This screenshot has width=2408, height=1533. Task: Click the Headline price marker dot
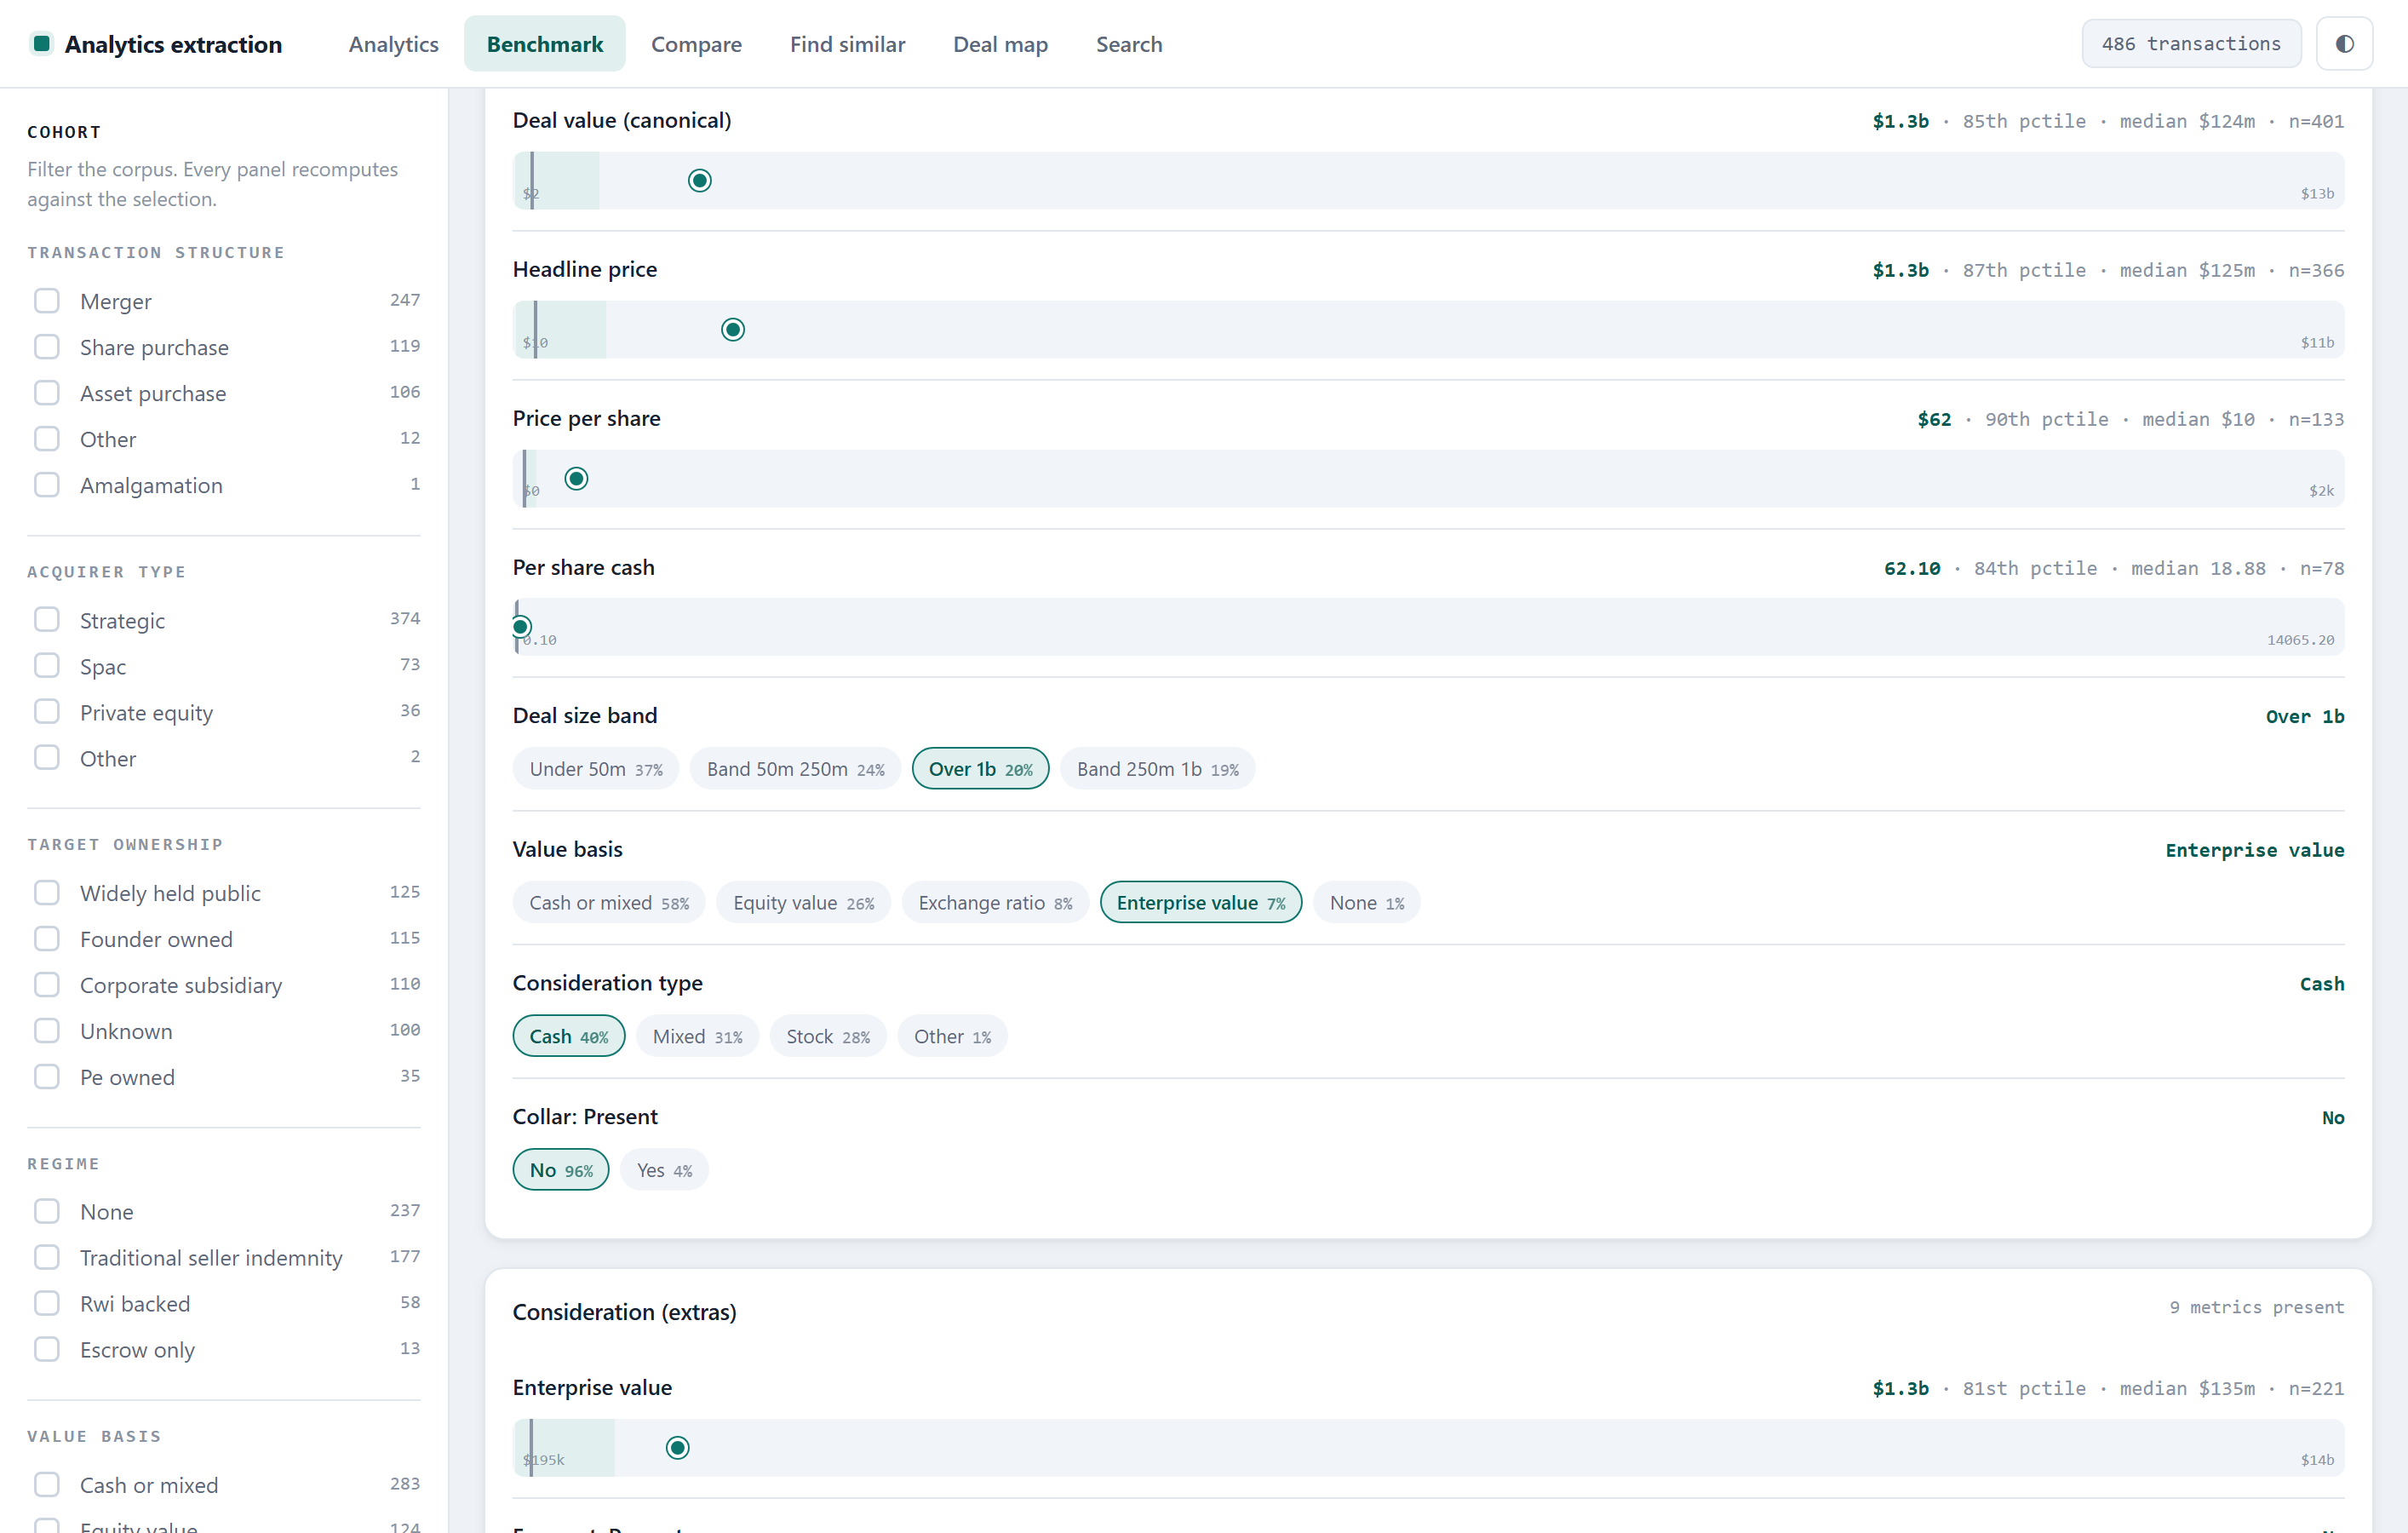[733, 330]
